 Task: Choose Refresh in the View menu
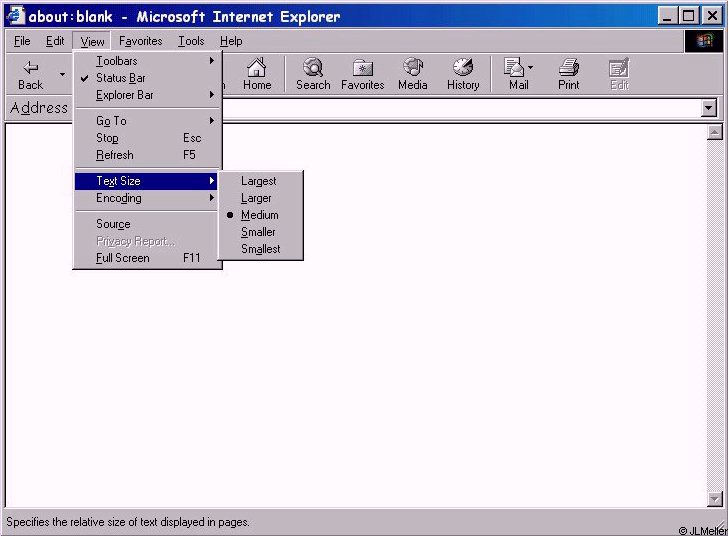[148, 155]
